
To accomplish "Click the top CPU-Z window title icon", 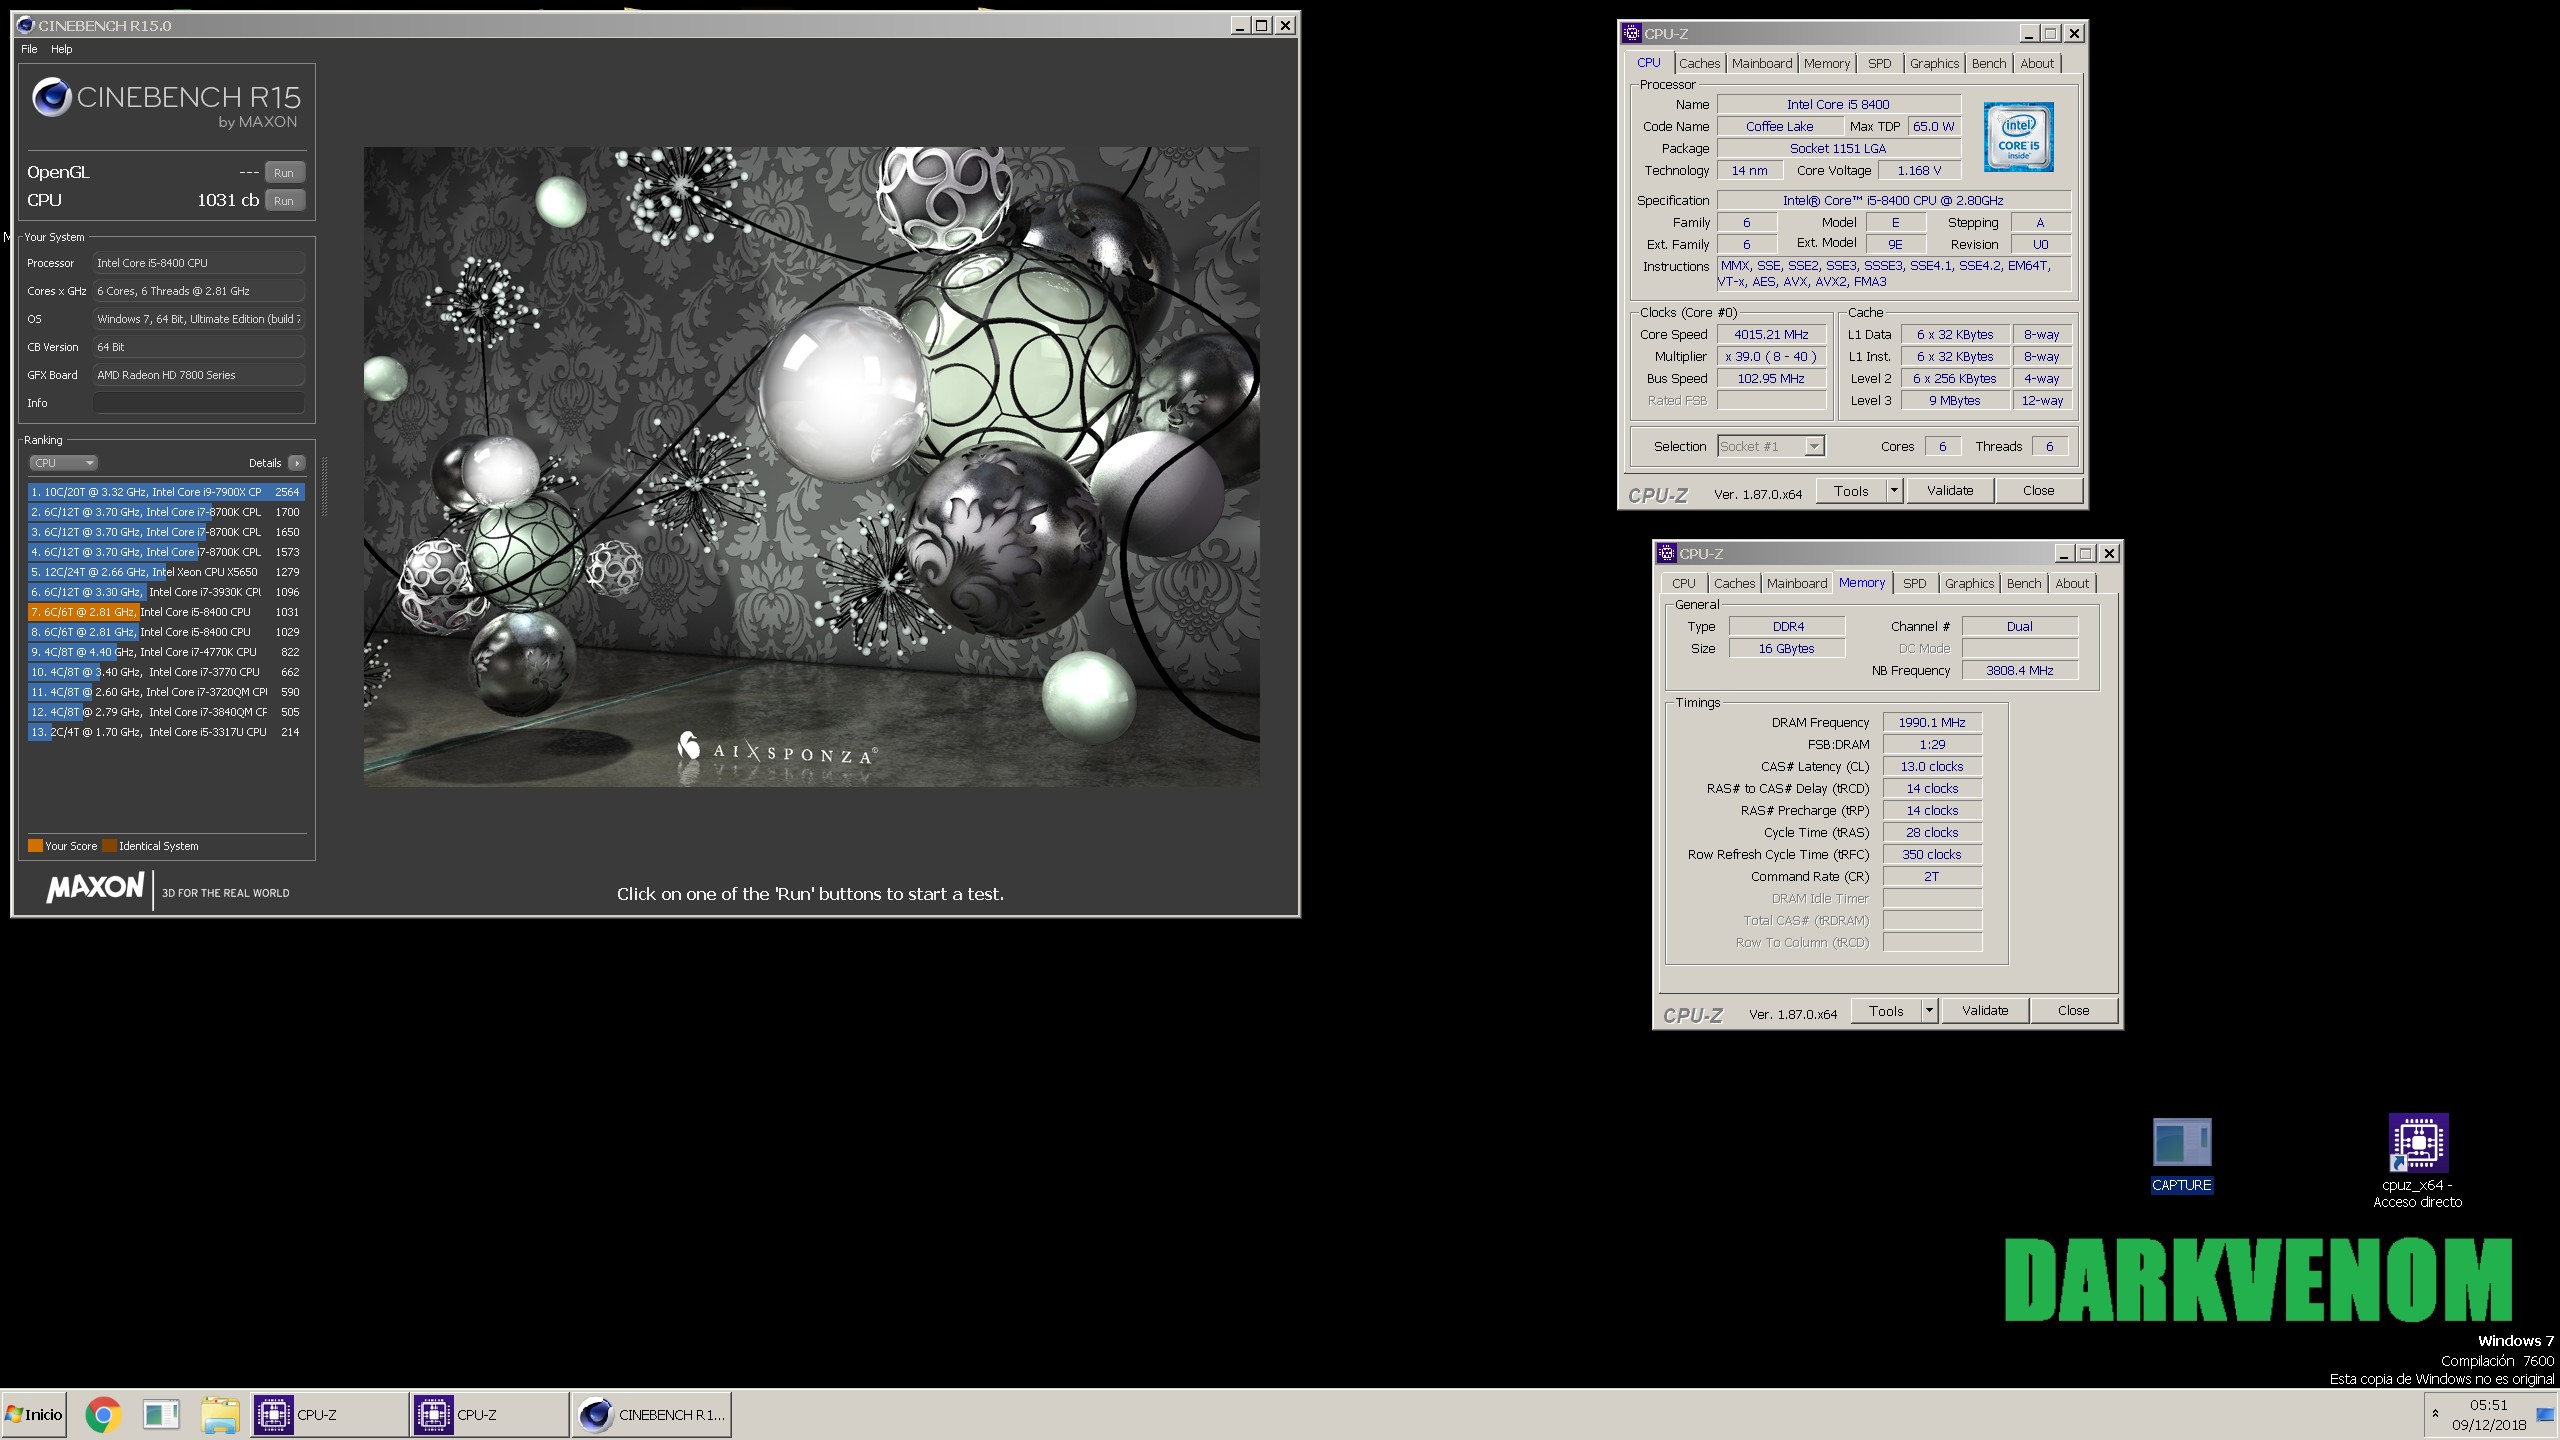I will (x=1632, y=33).
